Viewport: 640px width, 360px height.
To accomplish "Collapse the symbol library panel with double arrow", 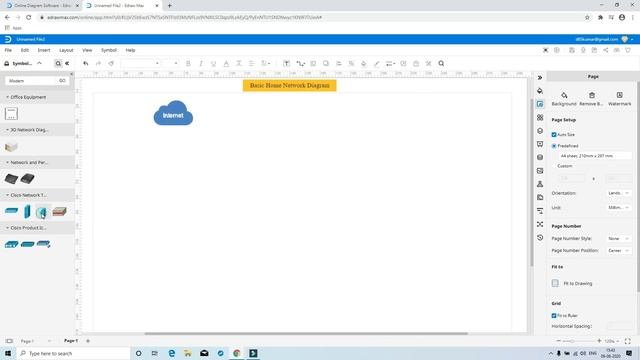I will coord(67,64).
